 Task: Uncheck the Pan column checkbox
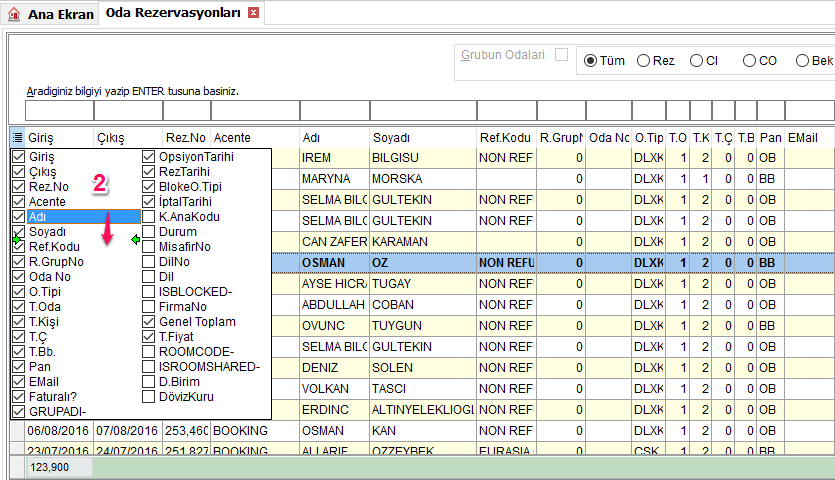pyautogui.click(x=19, y=367)
